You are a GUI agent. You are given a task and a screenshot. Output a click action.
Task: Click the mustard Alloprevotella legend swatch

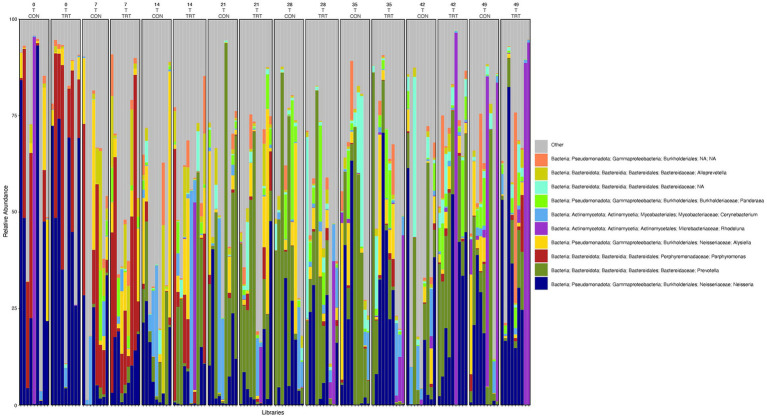(541, 173)
